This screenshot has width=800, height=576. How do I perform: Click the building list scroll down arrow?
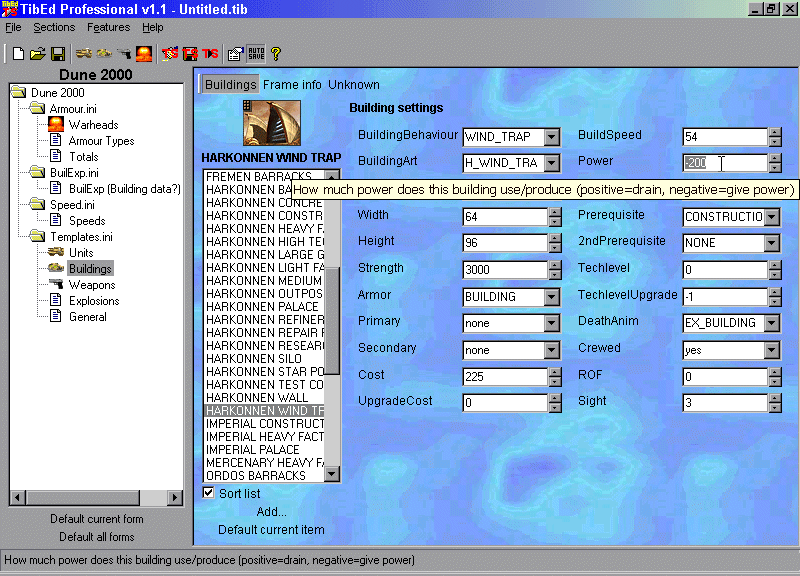click(332, 474)
